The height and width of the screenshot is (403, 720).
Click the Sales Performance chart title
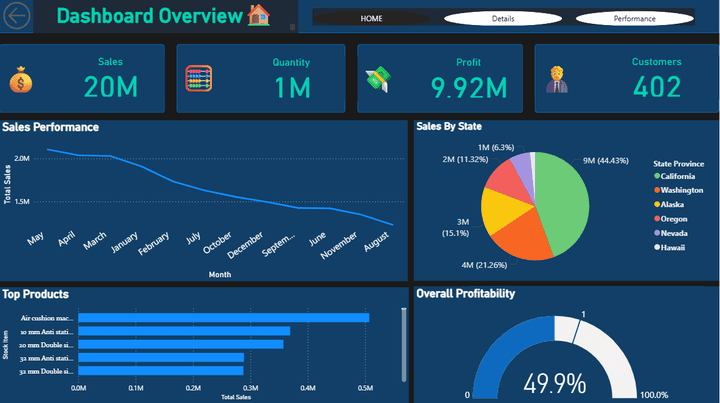tap(51, 127)
